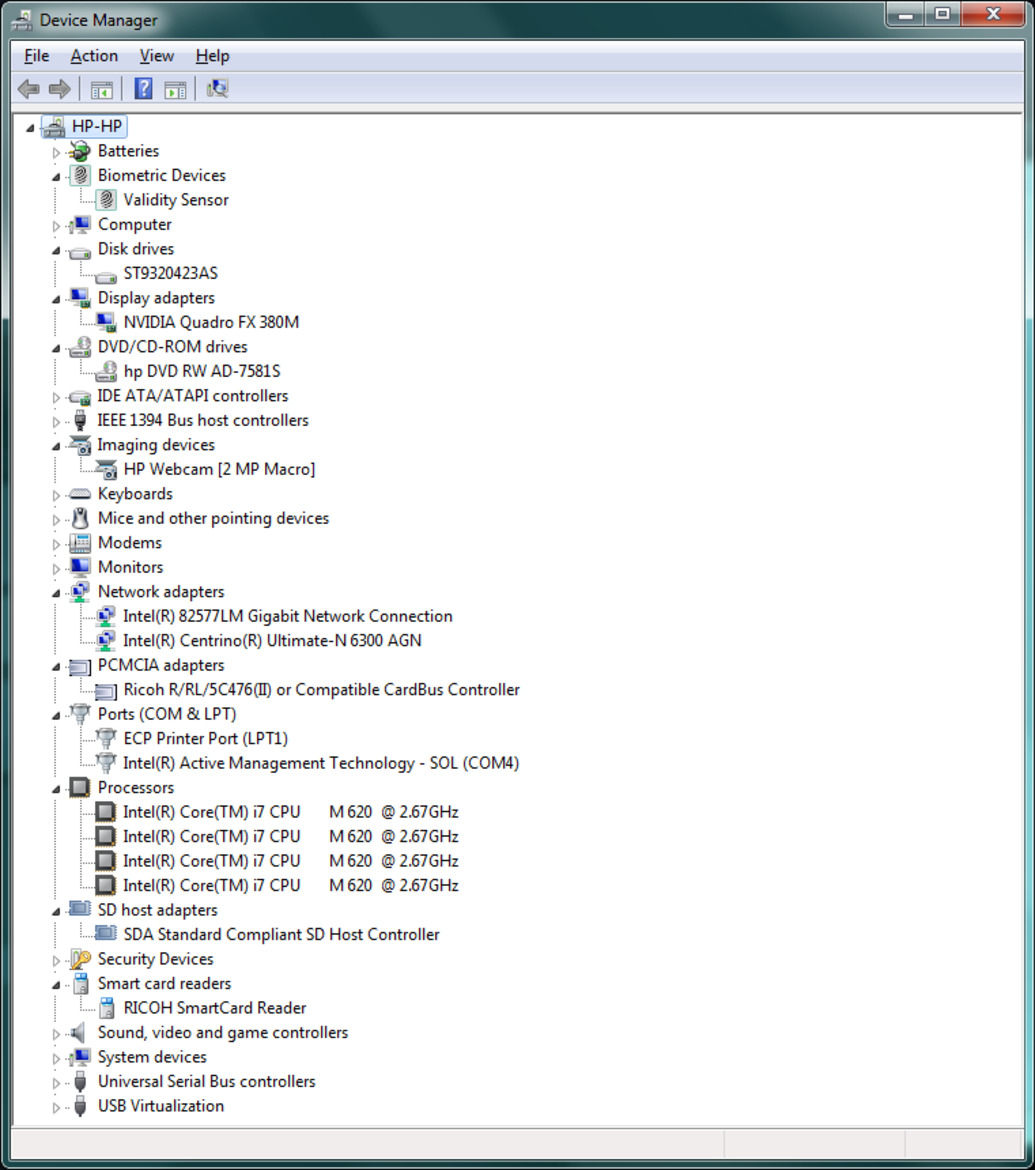1035x1170 pixels.
Task: Click the Forward arrow toolbar icon
Action: point(60,90)
